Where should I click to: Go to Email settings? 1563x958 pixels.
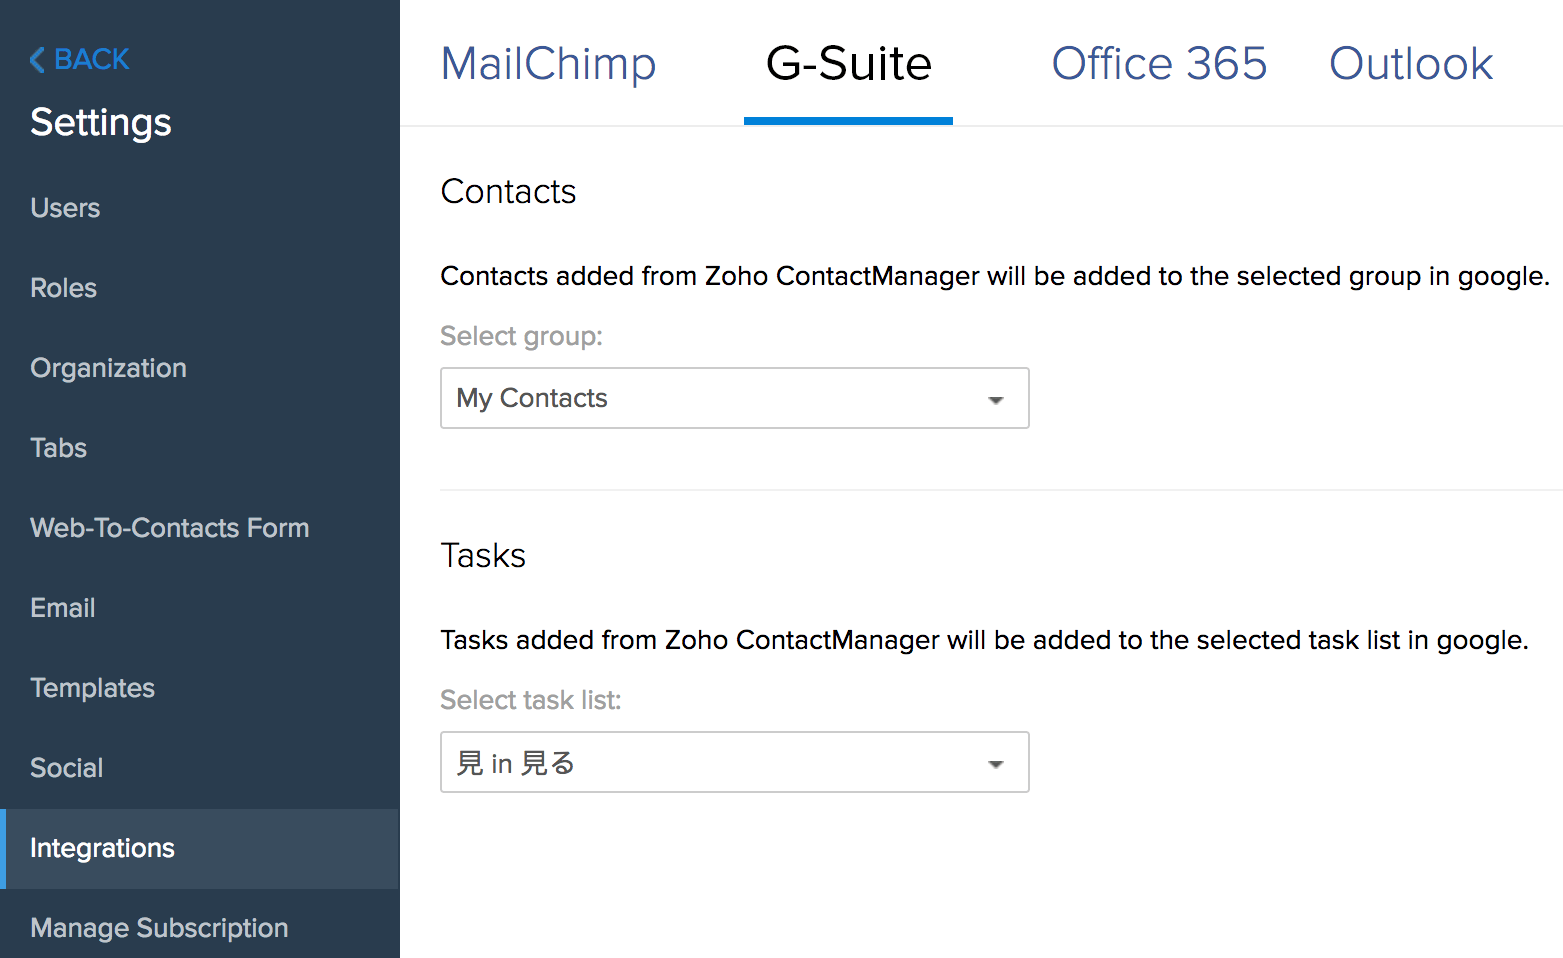pyautogui.click(x=62, y=608)
